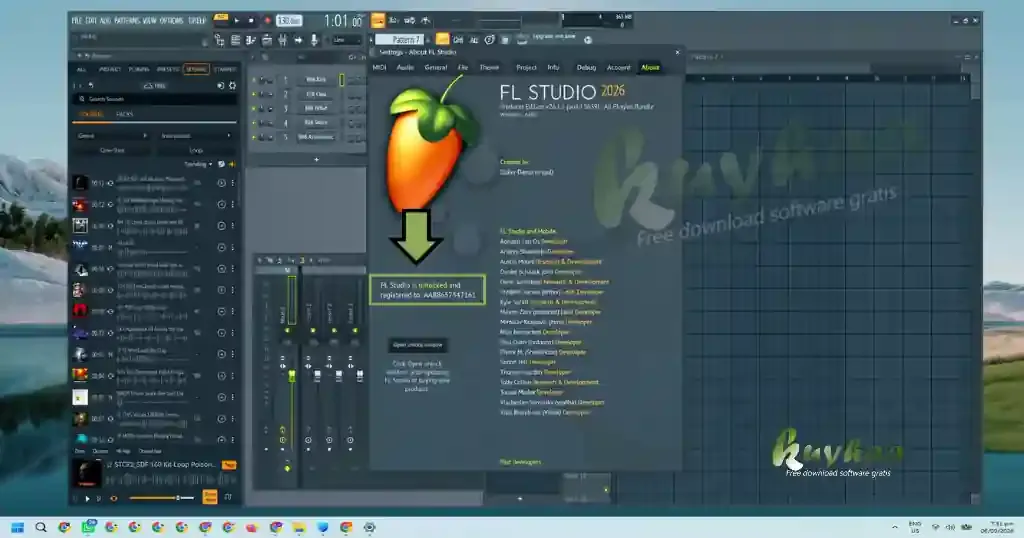
Task: Click the orange Tags button in preview
Action: point(229,465)
